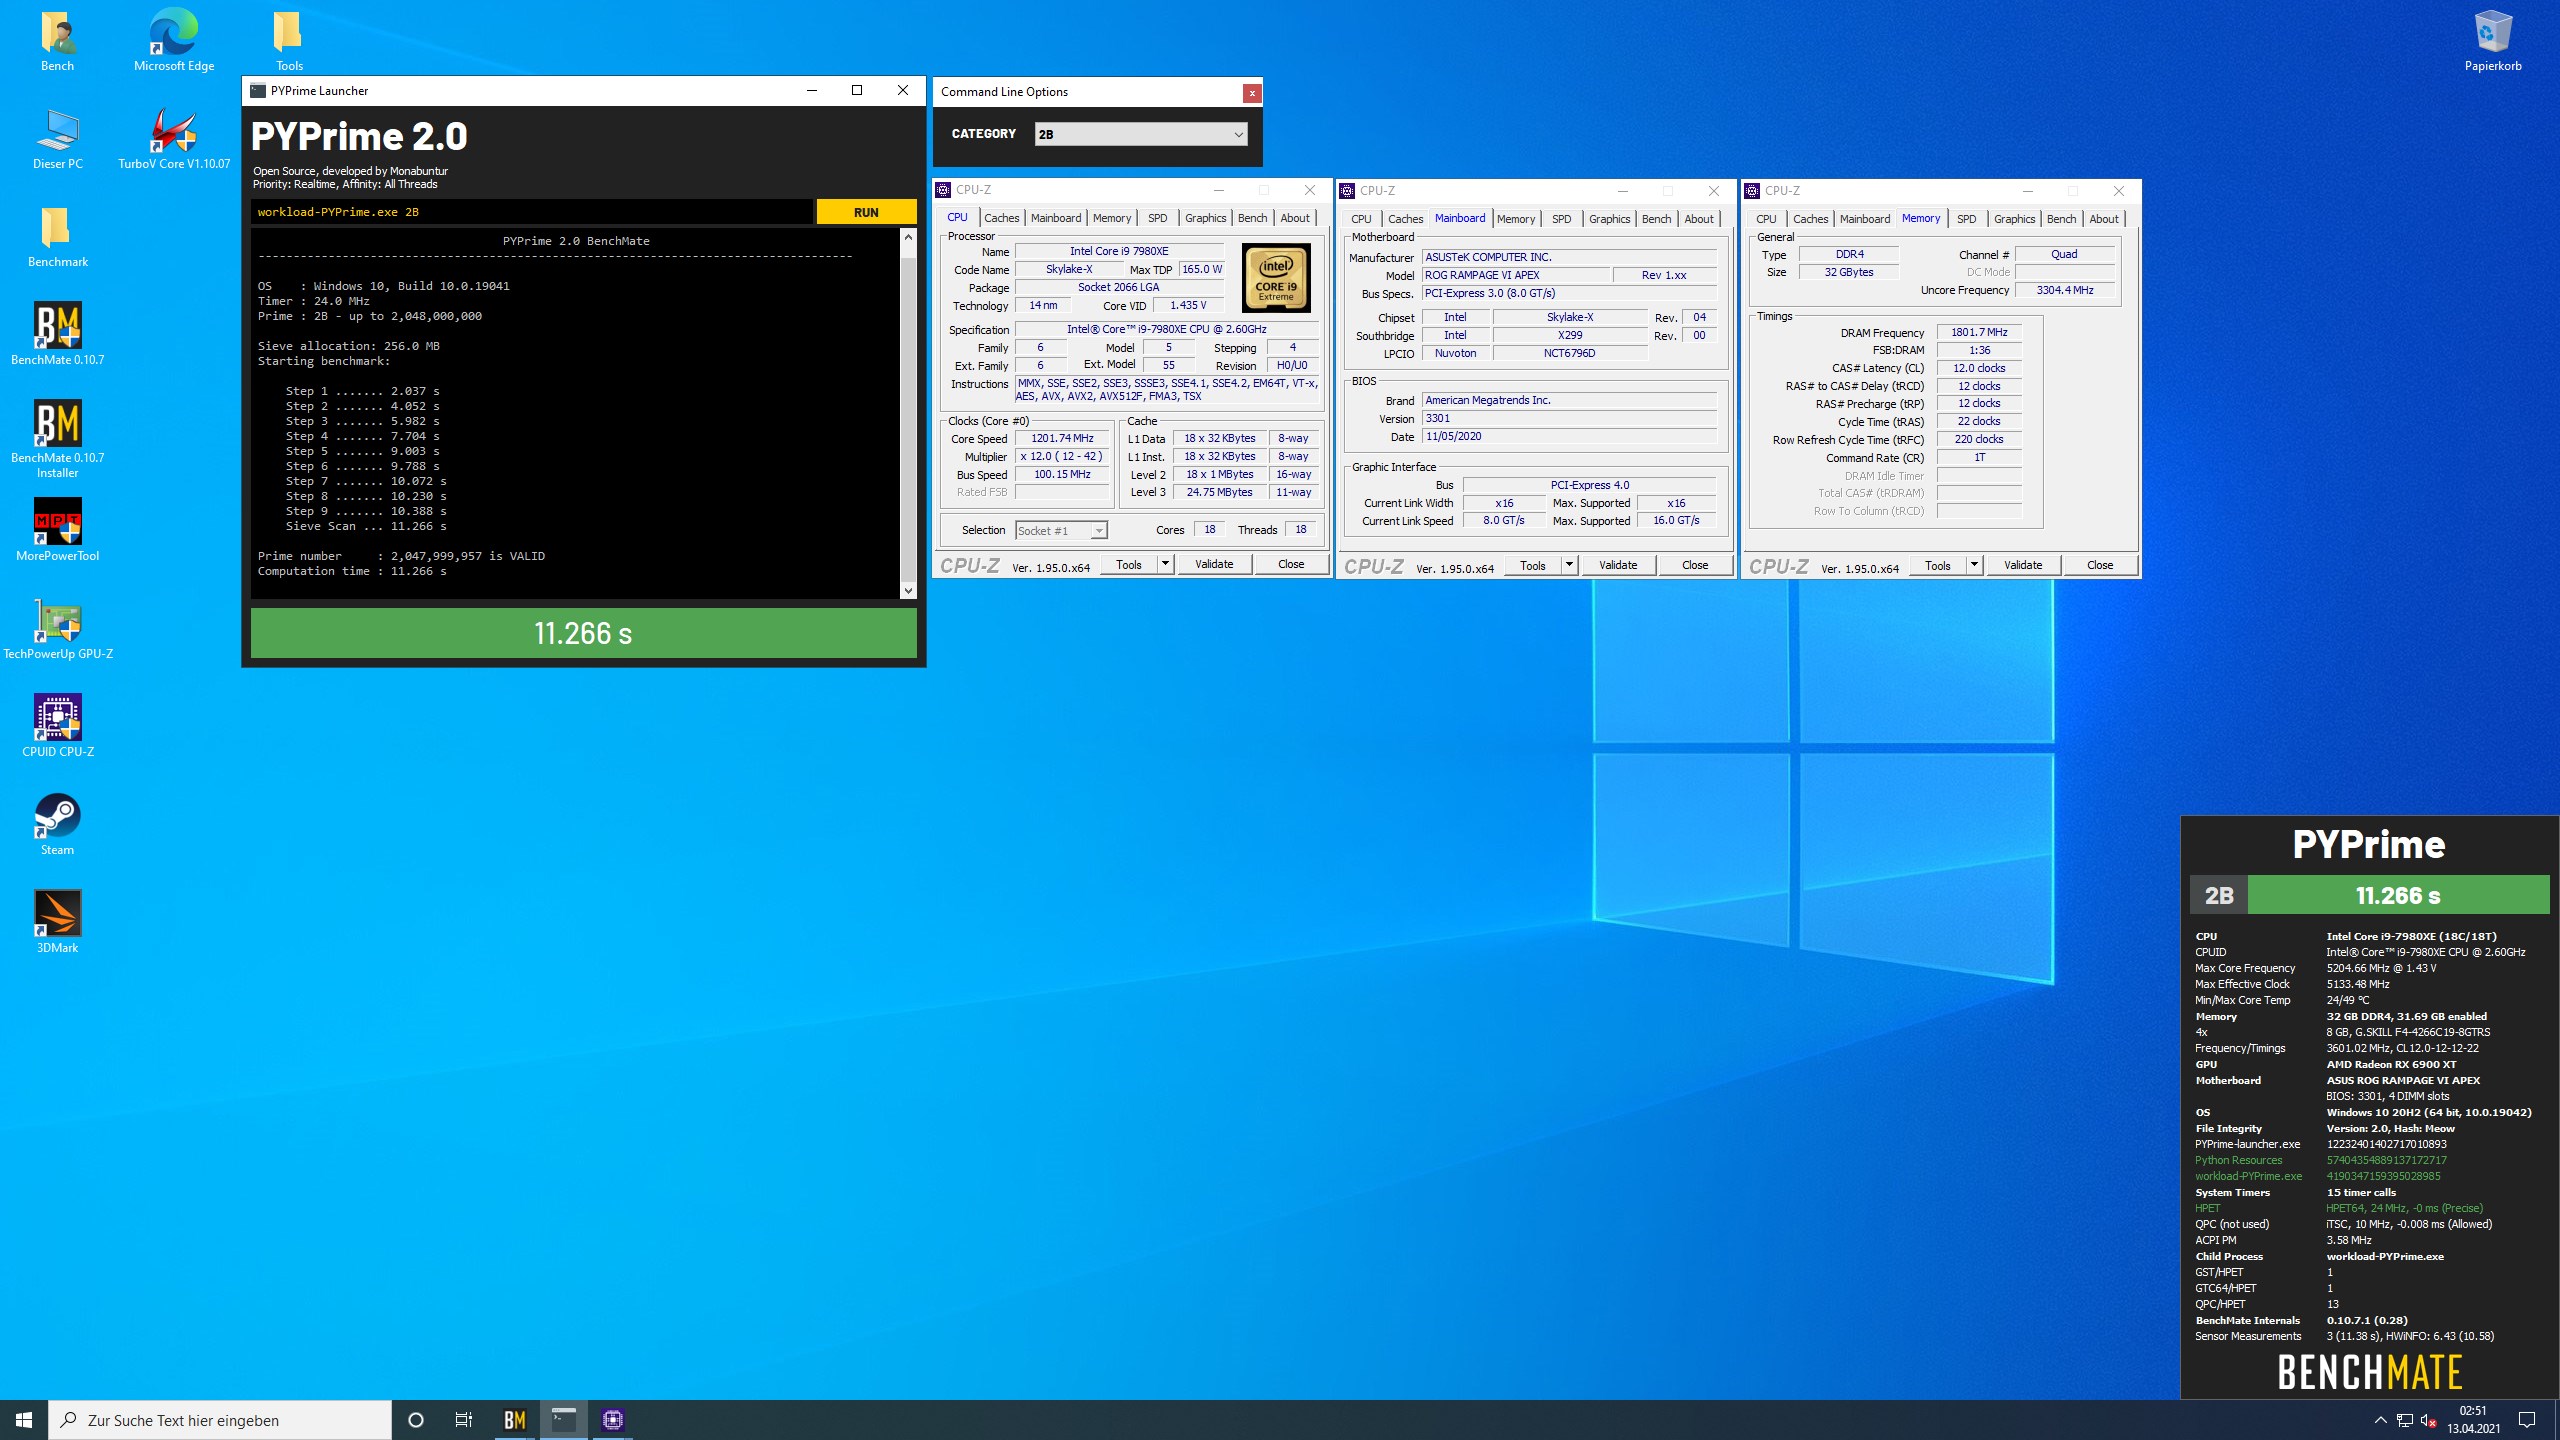
Task: Launch the 3DMark desktop shortcut
Action: pos(57,923)
